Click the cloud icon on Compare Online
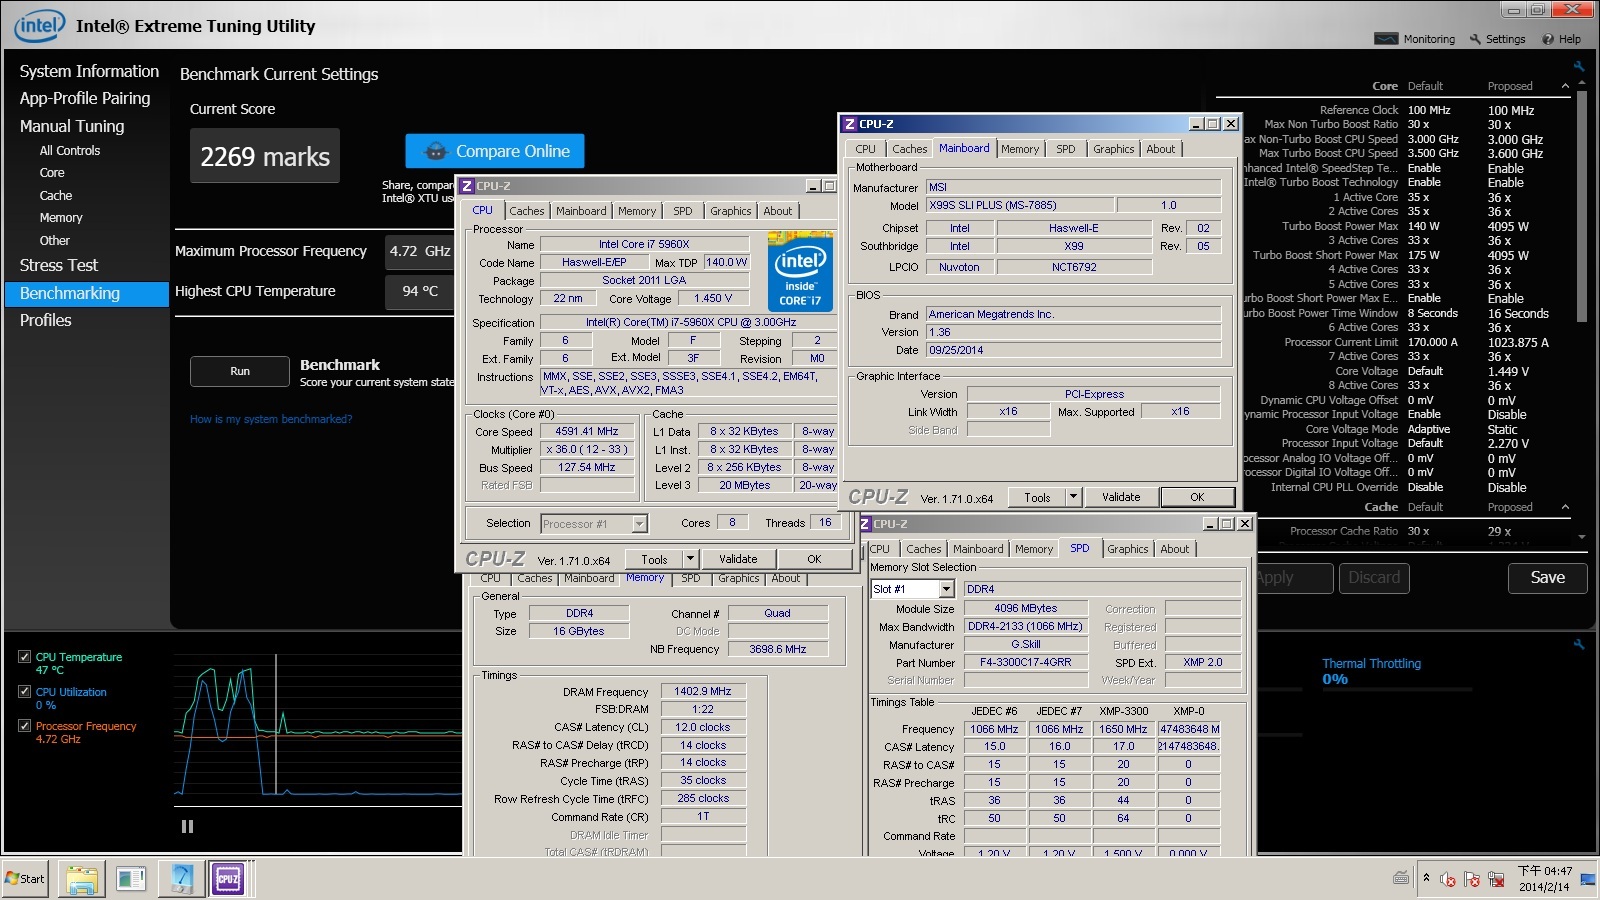This screenshot has height=900, width=1600. 436,151
